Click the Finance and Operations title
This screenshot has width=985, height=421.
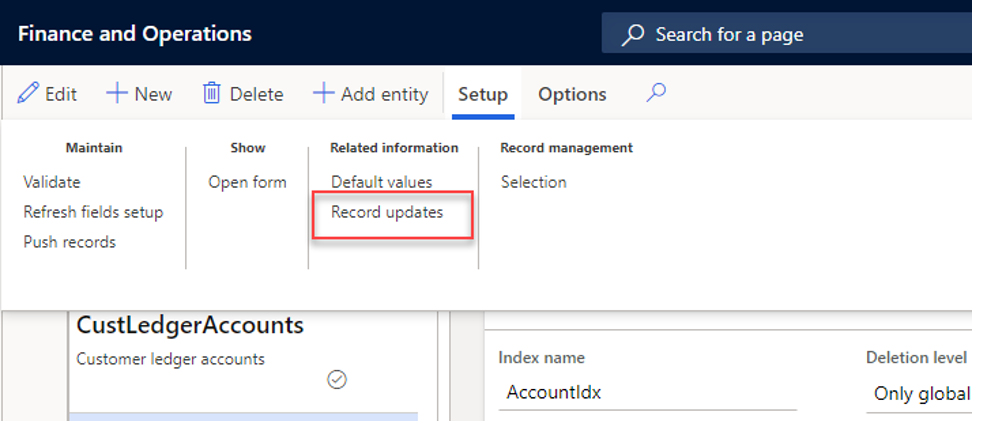[x=135, y=33]
